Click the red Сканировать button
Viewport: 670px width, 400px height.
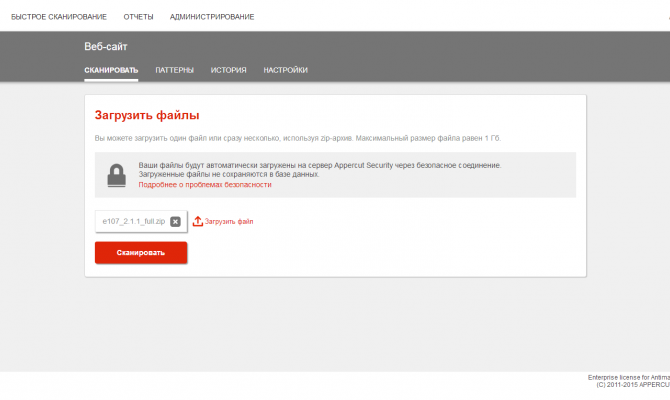pyautogui.click(x=141, y=253)
